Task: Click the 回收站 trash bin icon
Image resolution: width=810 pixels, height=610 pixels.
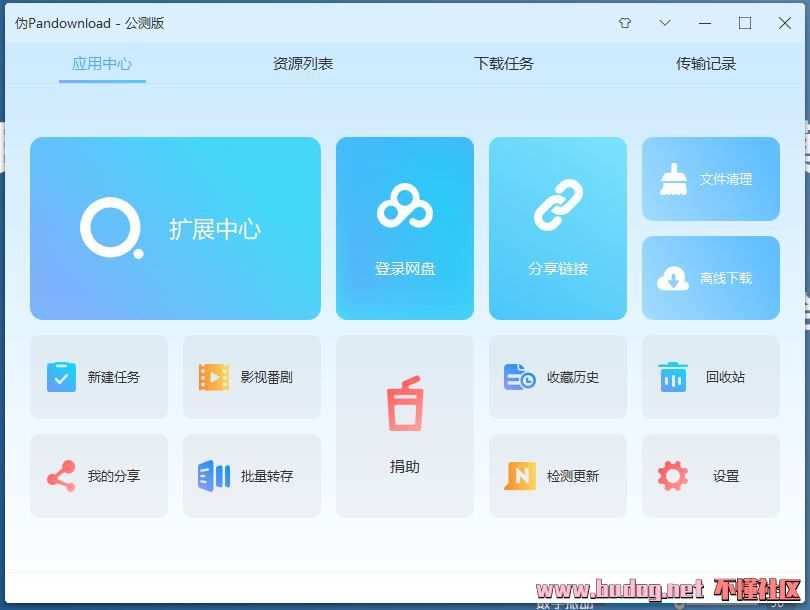Action: [x=673, y=377]
